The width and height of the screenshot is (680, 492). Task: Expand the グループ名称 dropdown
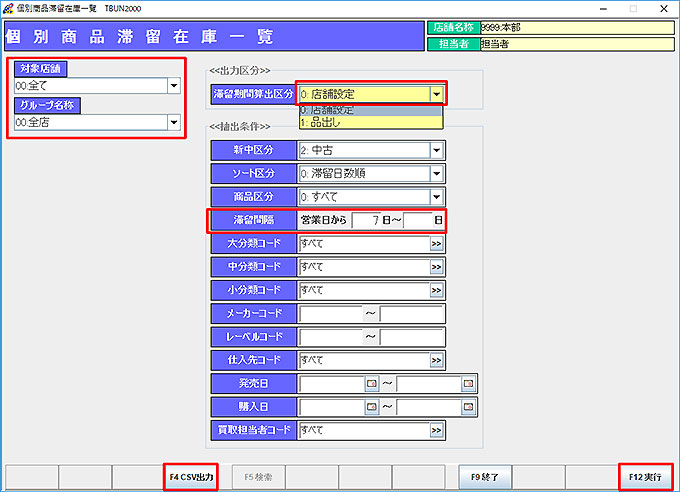point(174,122)
